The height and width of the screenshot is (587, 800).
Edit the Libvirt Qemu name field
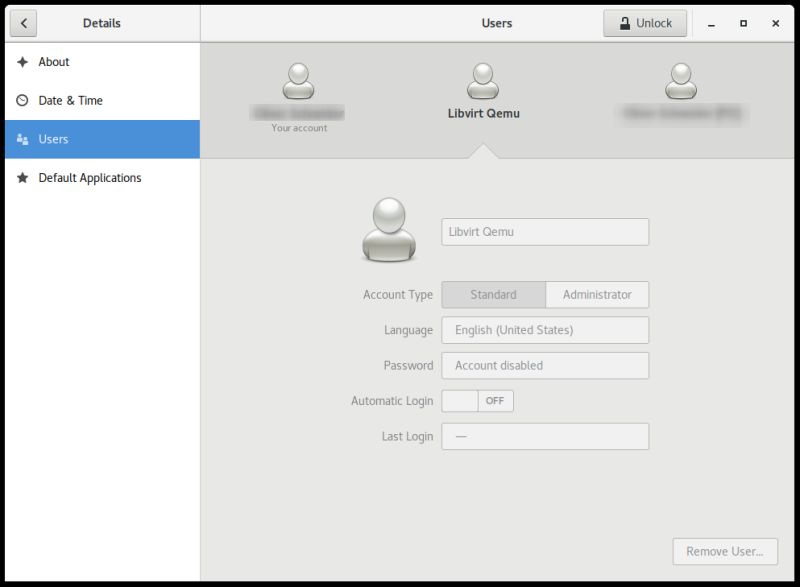pos(545,231)
